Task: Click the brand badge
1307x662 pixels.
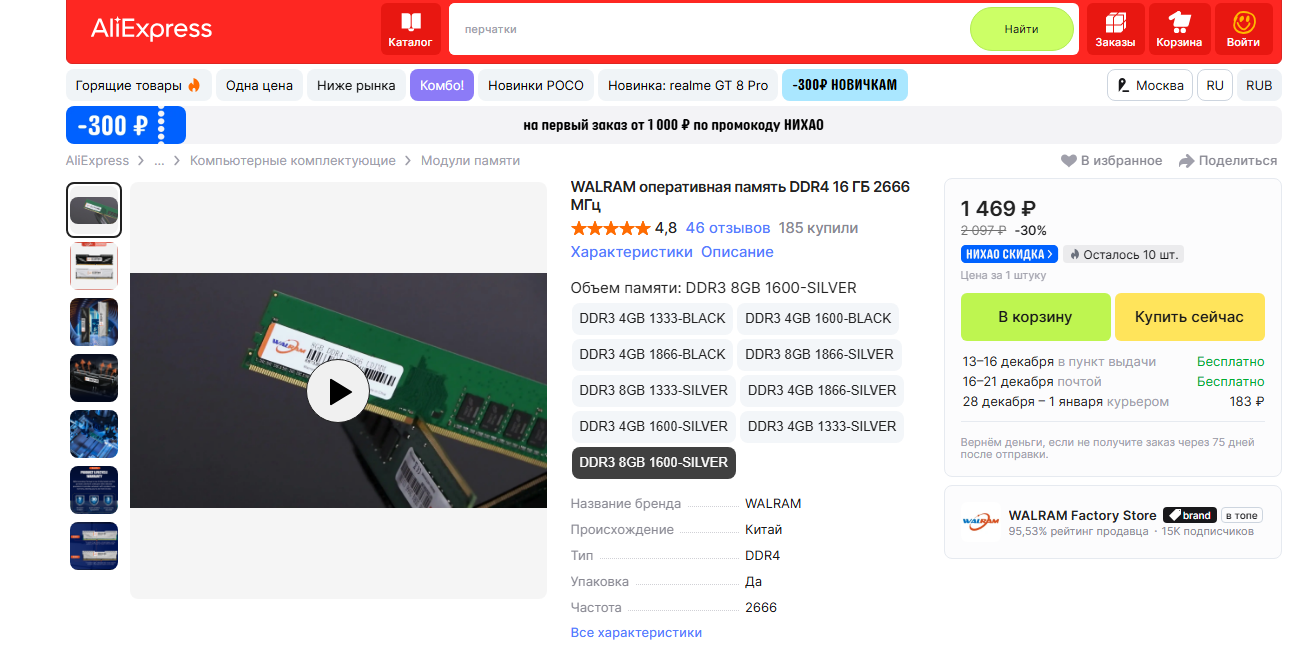Action: (x=1189, y=516)
